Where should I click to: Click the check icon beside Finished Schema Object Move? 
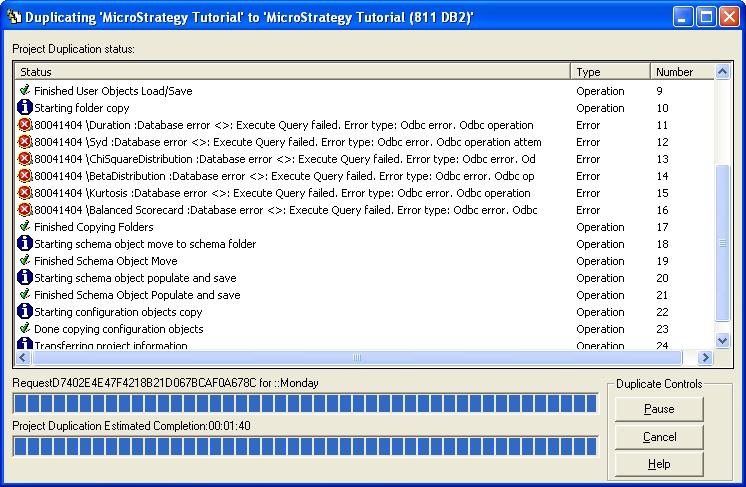(x=25, y=260)
